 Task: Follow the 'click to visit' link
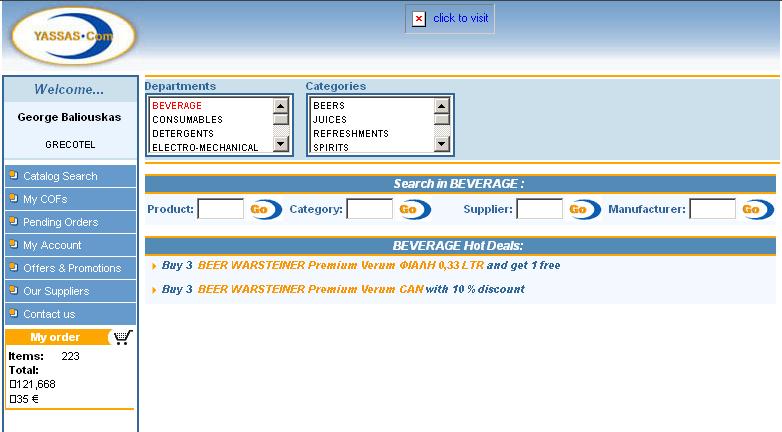[x=461, y=18]
